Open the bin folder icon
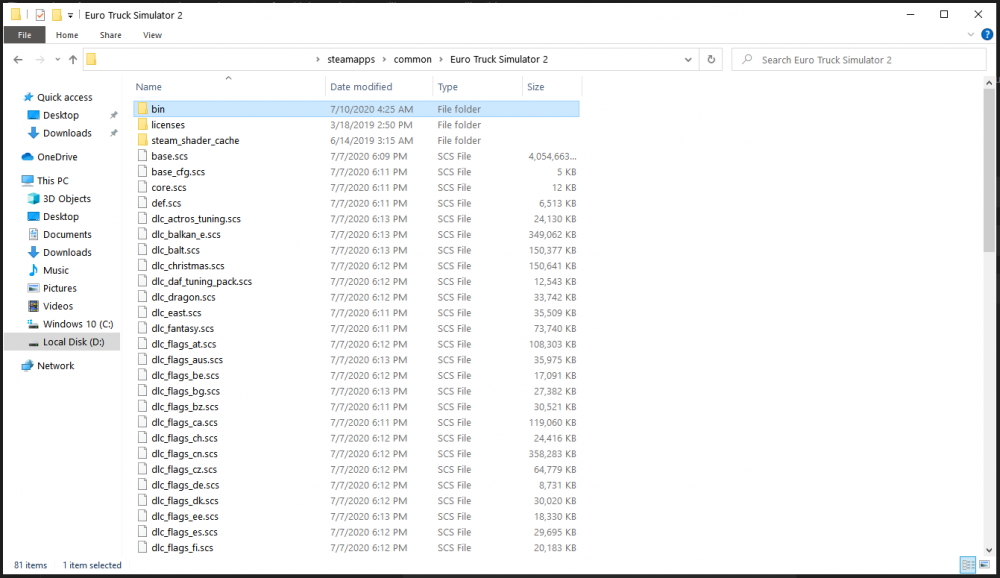This screenshot has width=1000, height=578. click(x=143, y=109)
